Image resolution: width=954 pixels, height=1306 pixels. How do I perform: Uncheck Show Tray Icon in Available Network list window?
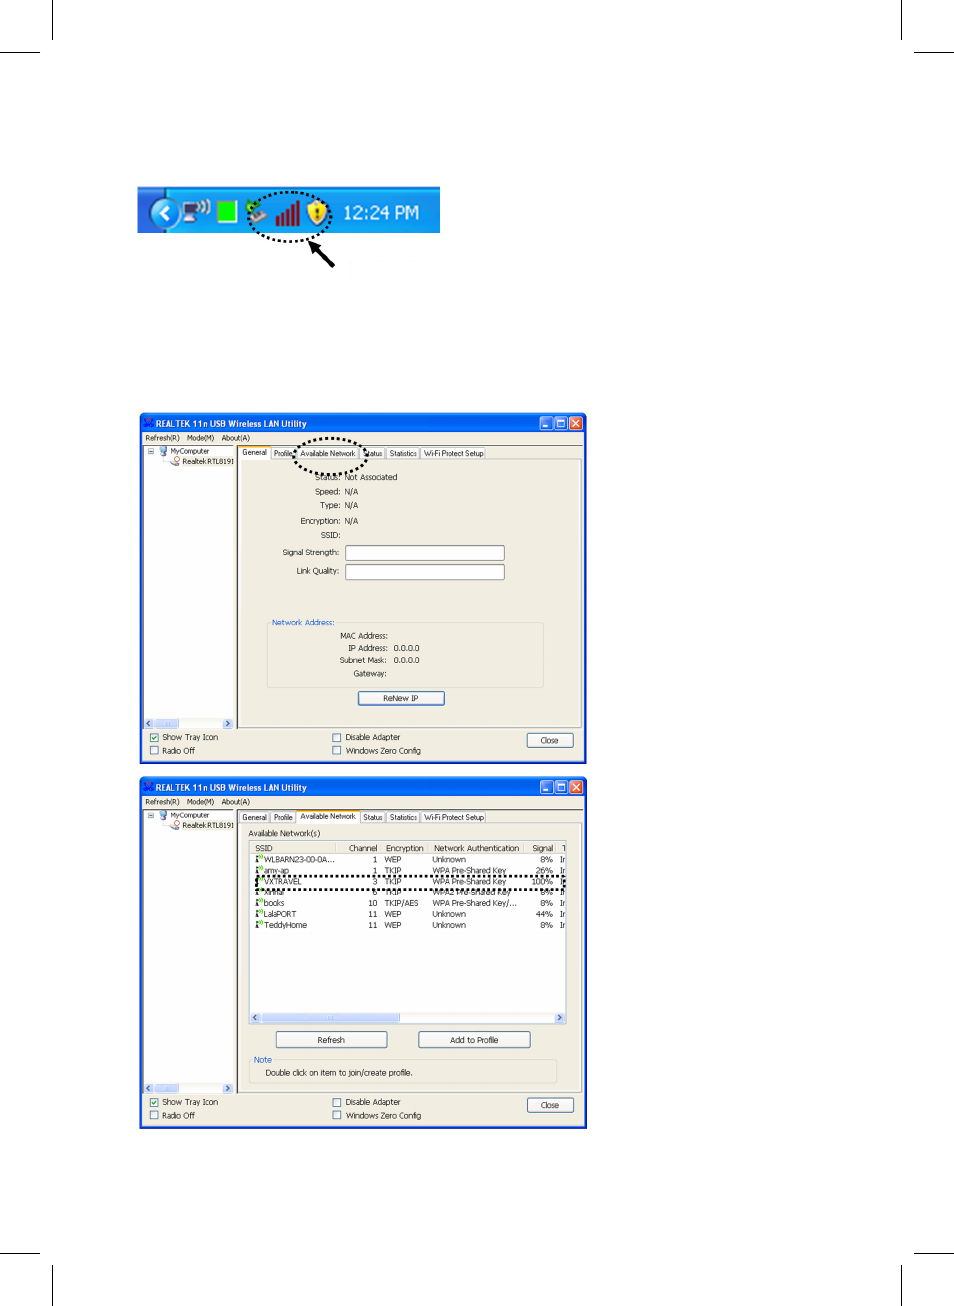[154, 1102]
